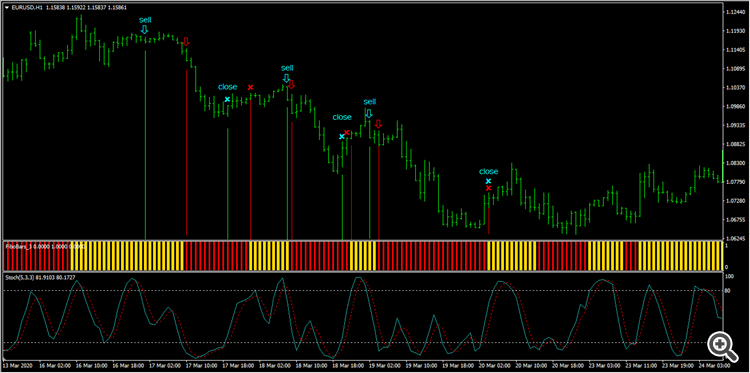Click the second text label reading sell
The image size is (750, 373).
point(287,68)
